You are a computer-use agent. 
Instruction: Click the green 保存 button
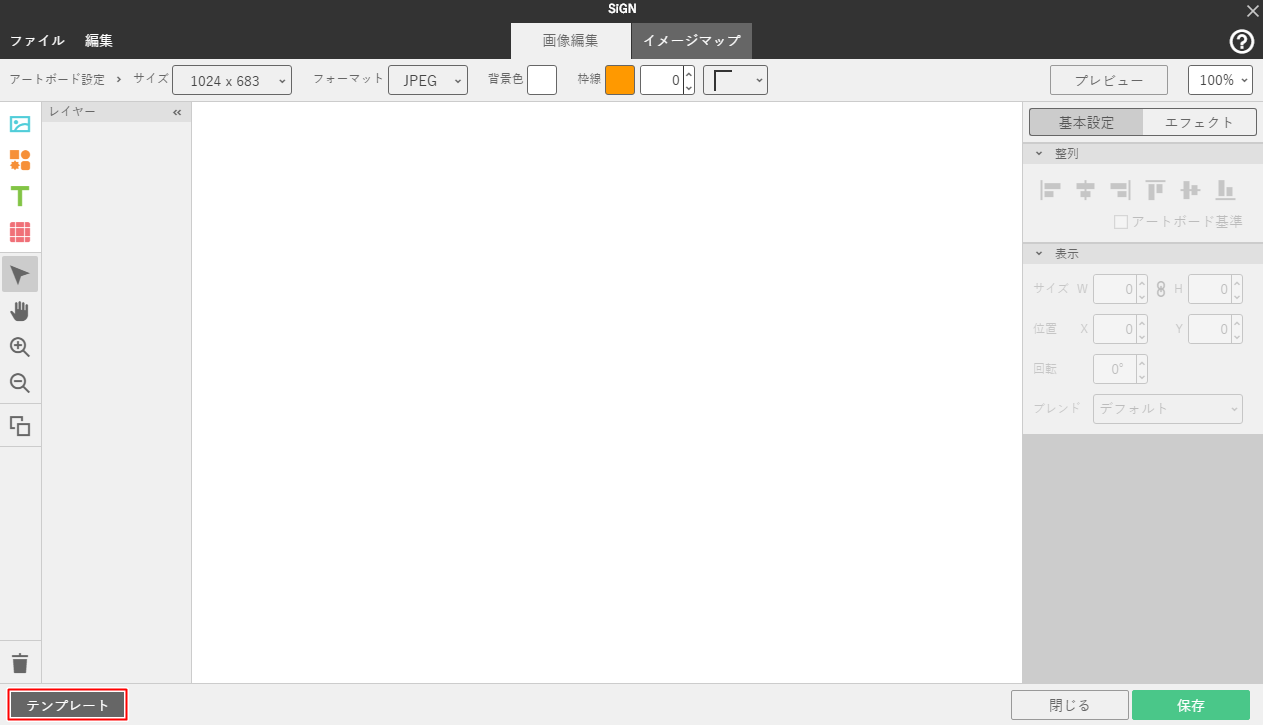(x=1191, y=705)
